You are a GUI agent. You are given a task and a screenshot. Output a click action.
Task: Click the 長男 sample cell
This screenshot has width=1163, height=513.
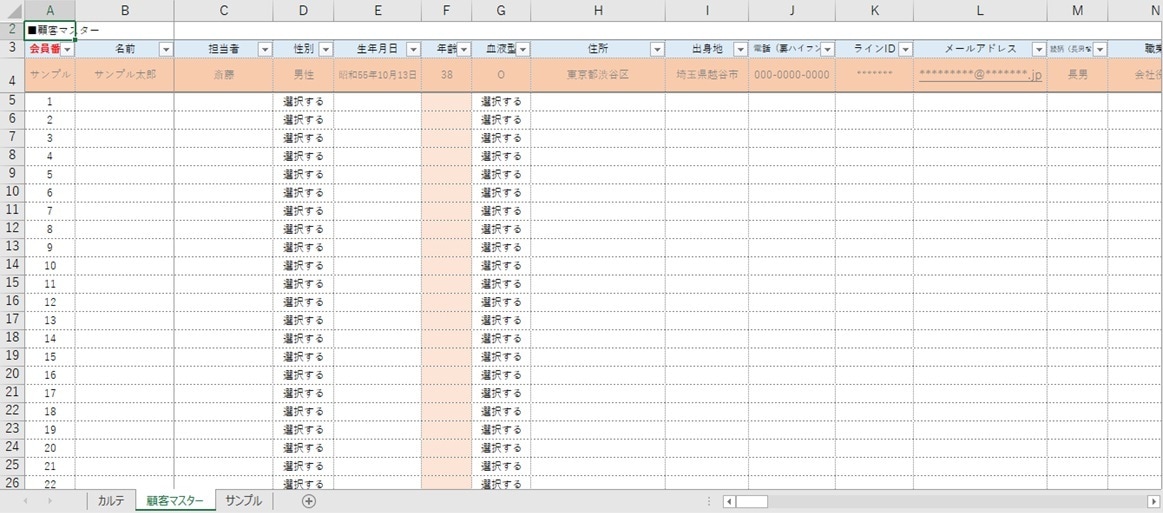click(1078, 75)
